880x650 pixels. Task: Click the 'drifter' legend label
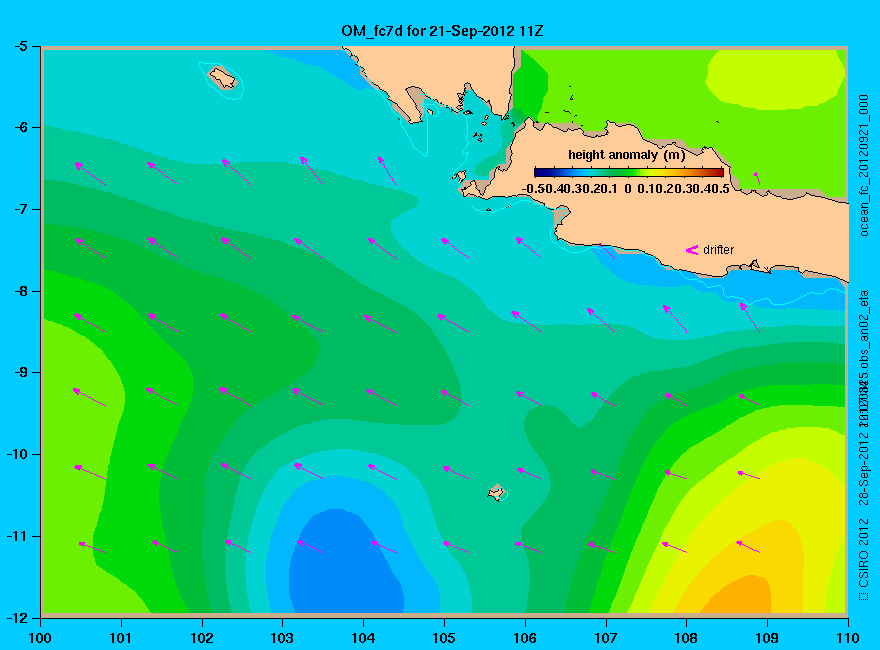[718, 250]
